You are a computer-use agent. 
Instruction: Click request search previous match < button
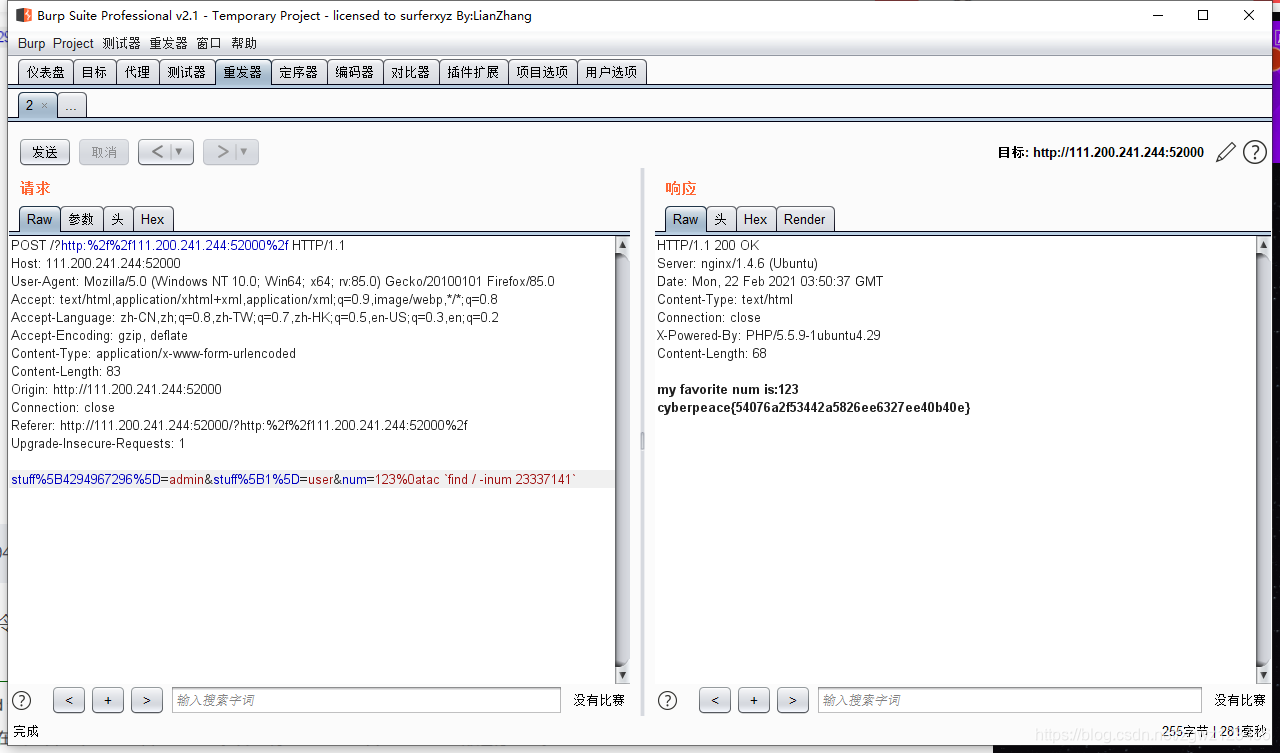tap(68, 700)
